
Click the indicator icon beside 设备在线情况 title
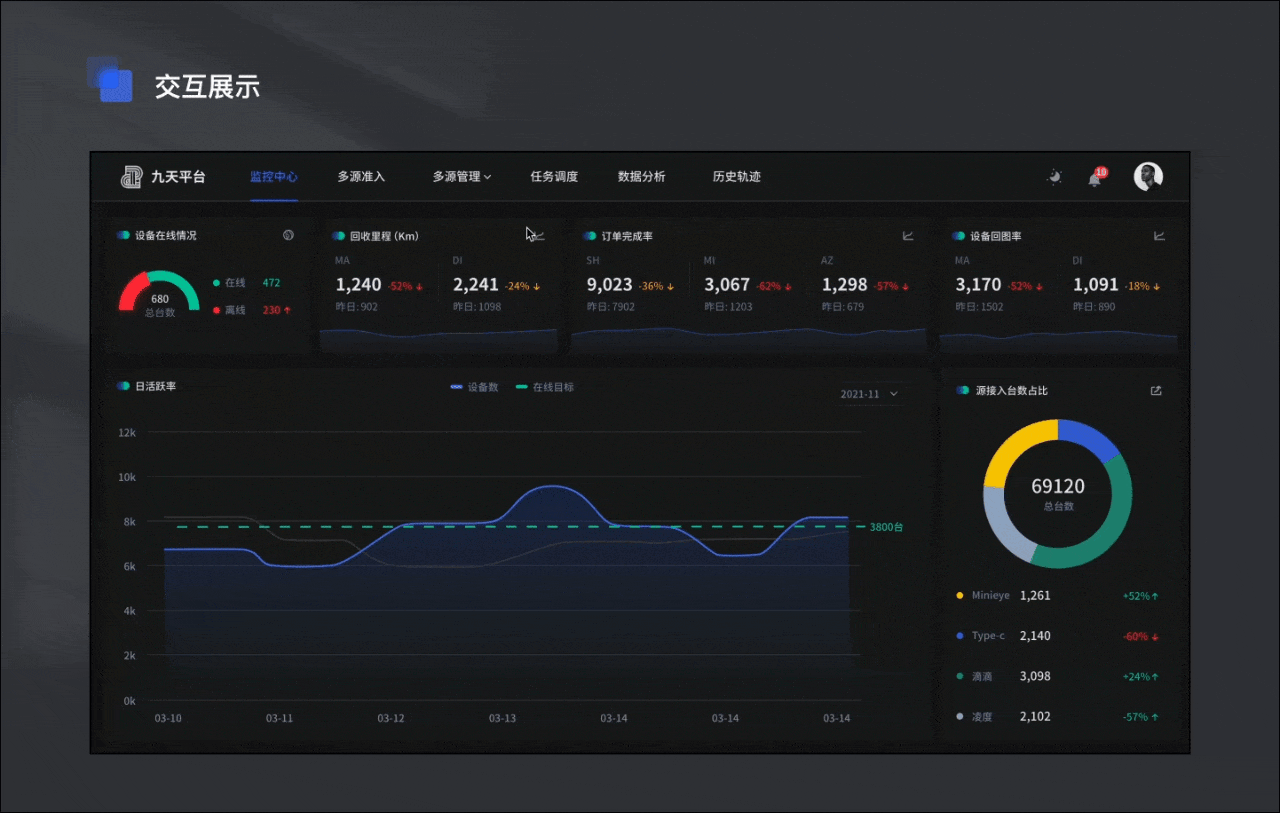(x=123, y=235)
